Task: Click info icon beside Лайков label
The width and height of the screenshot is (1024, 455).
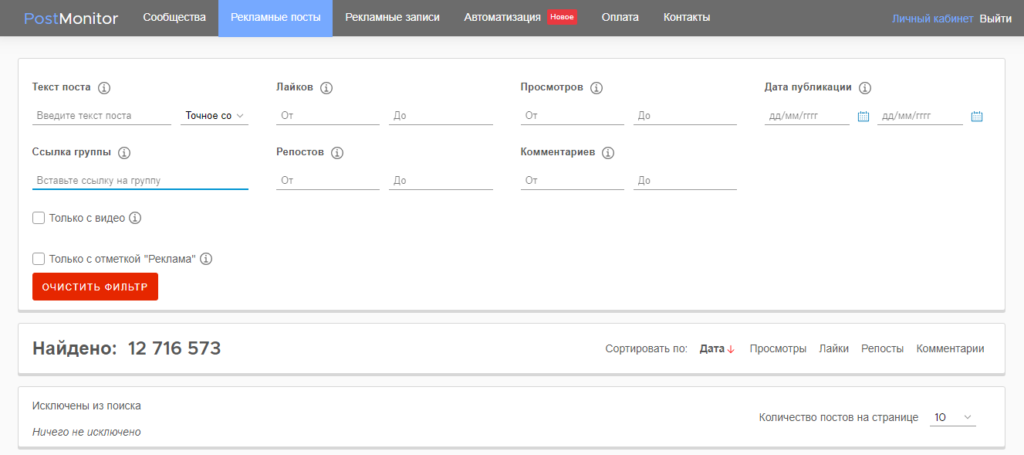Action: point(327,88)
